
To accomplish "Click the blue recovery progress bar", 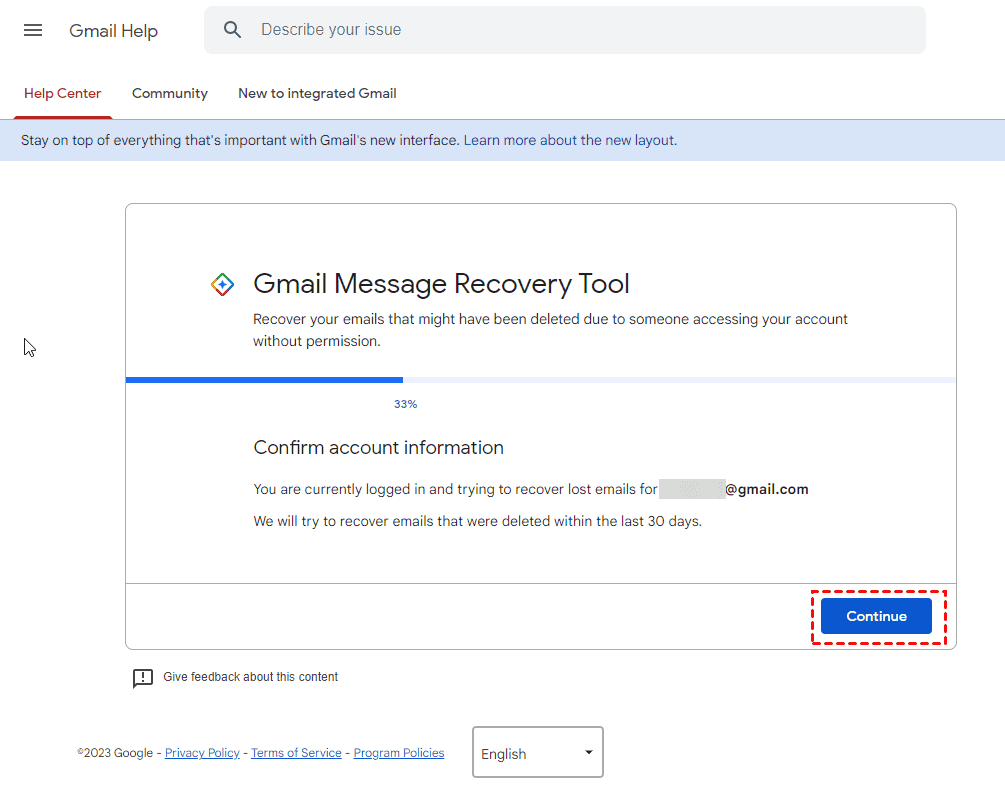I will (264, 380).
